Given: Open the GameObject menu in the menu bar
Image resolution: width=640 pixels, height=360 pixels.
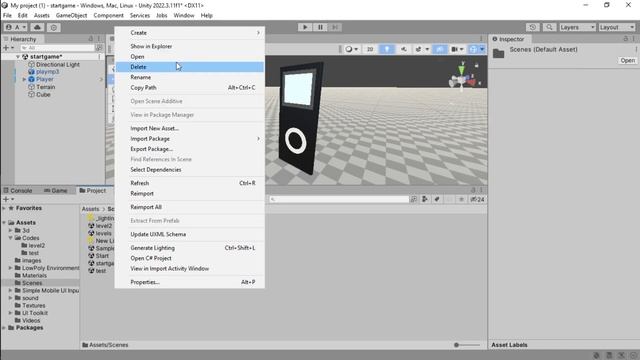Looking at the screenshot, I should [x=71, y=16].
